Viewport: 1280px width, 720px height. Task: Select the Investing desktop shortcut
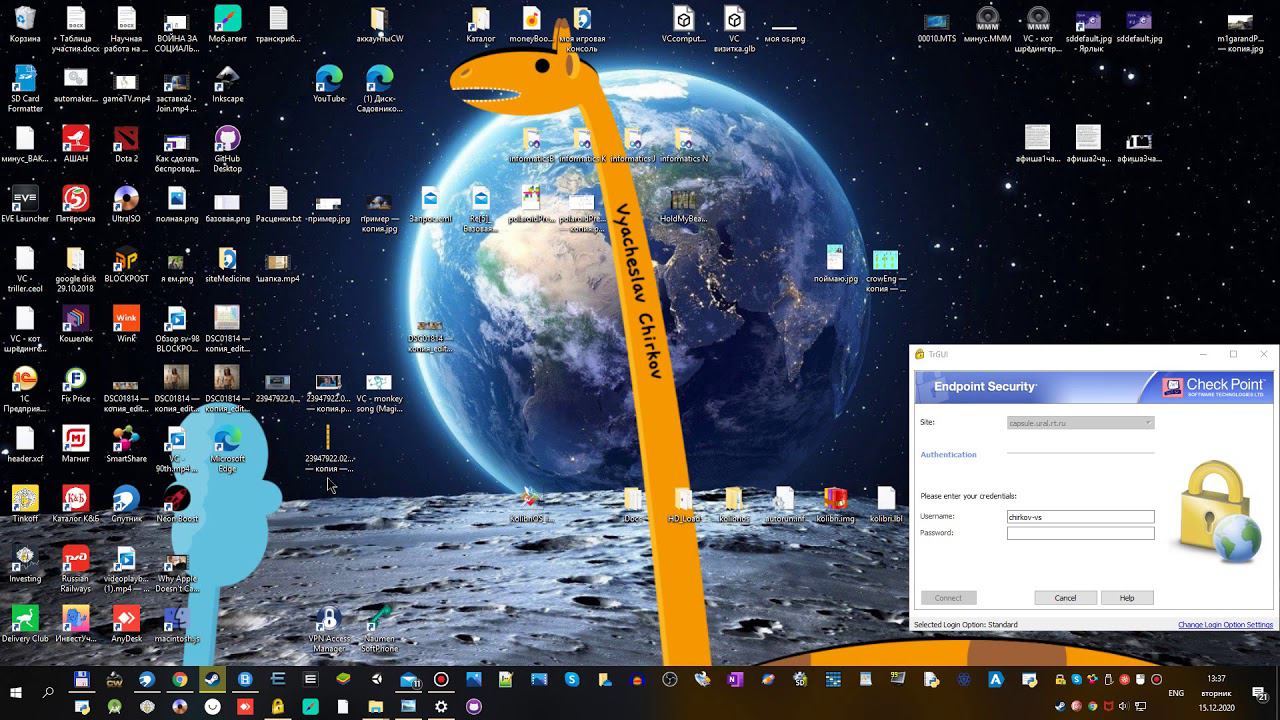[x=25, y=565]
